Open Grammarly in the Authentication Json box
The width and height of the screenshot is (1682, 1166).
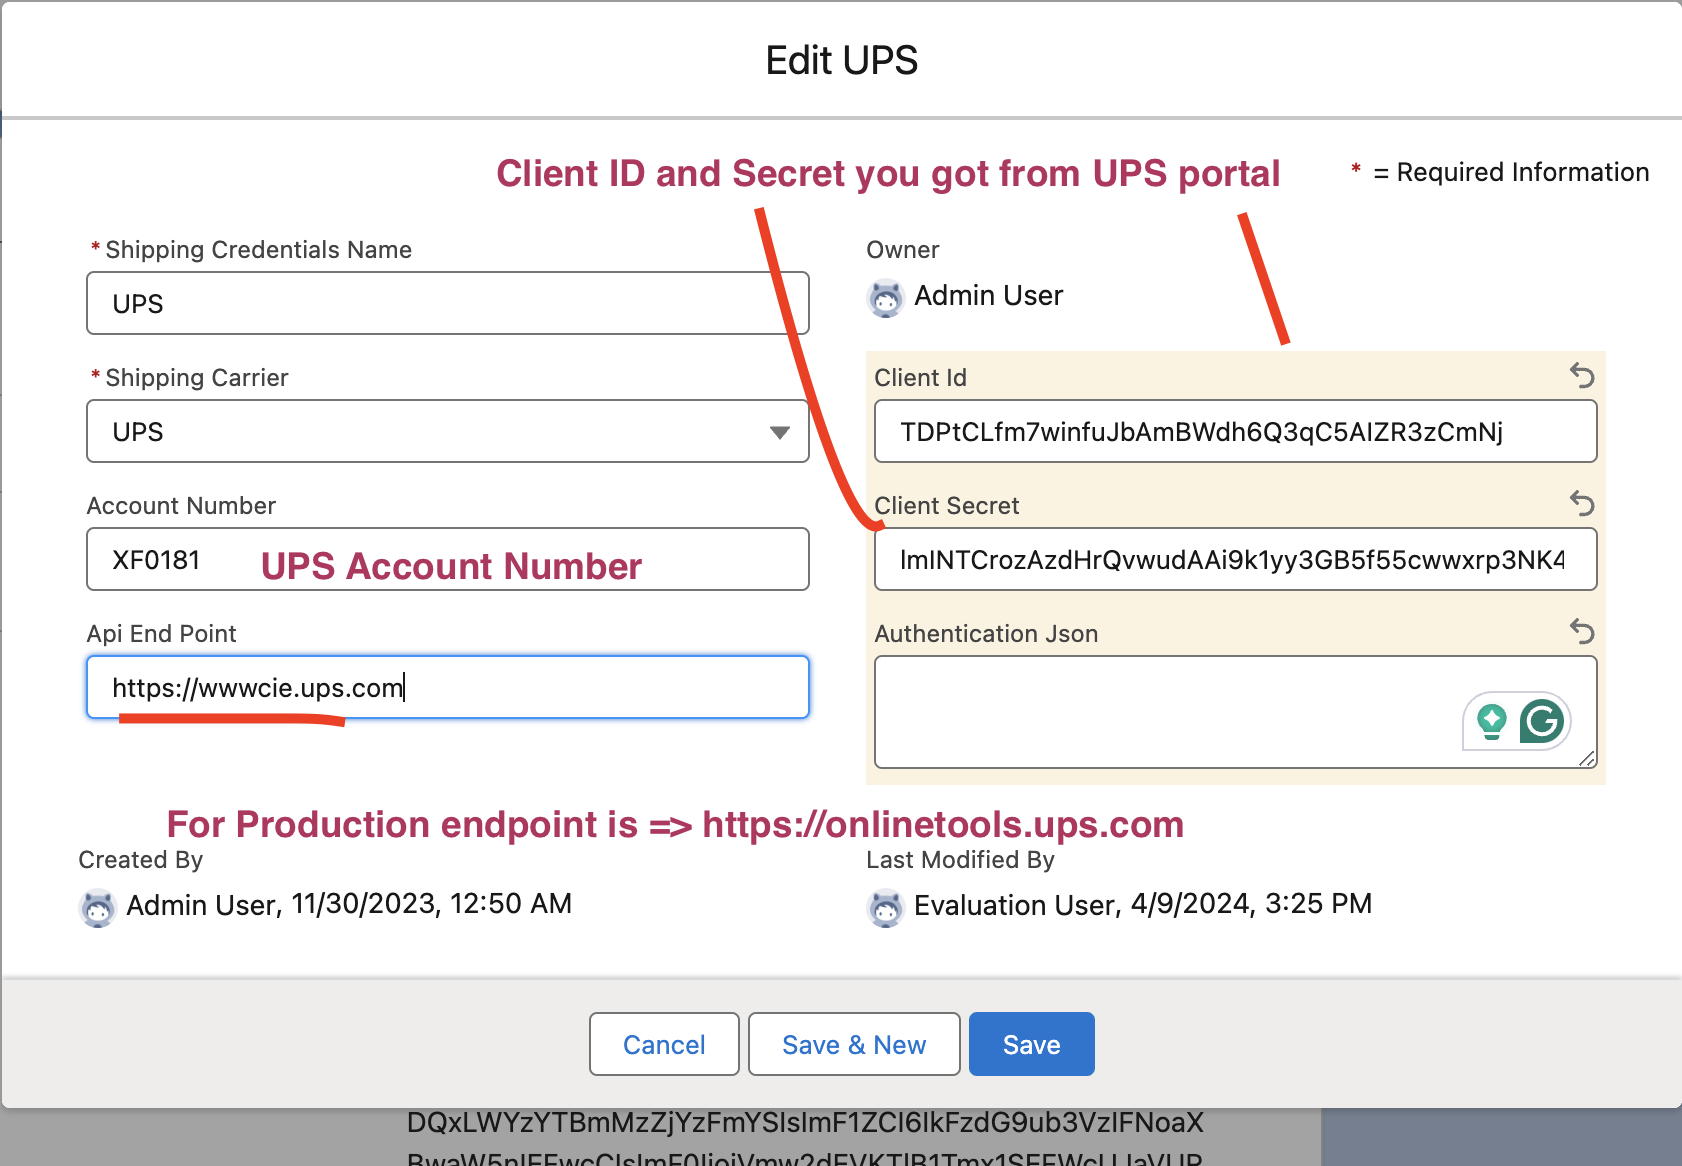point(1540,720)
